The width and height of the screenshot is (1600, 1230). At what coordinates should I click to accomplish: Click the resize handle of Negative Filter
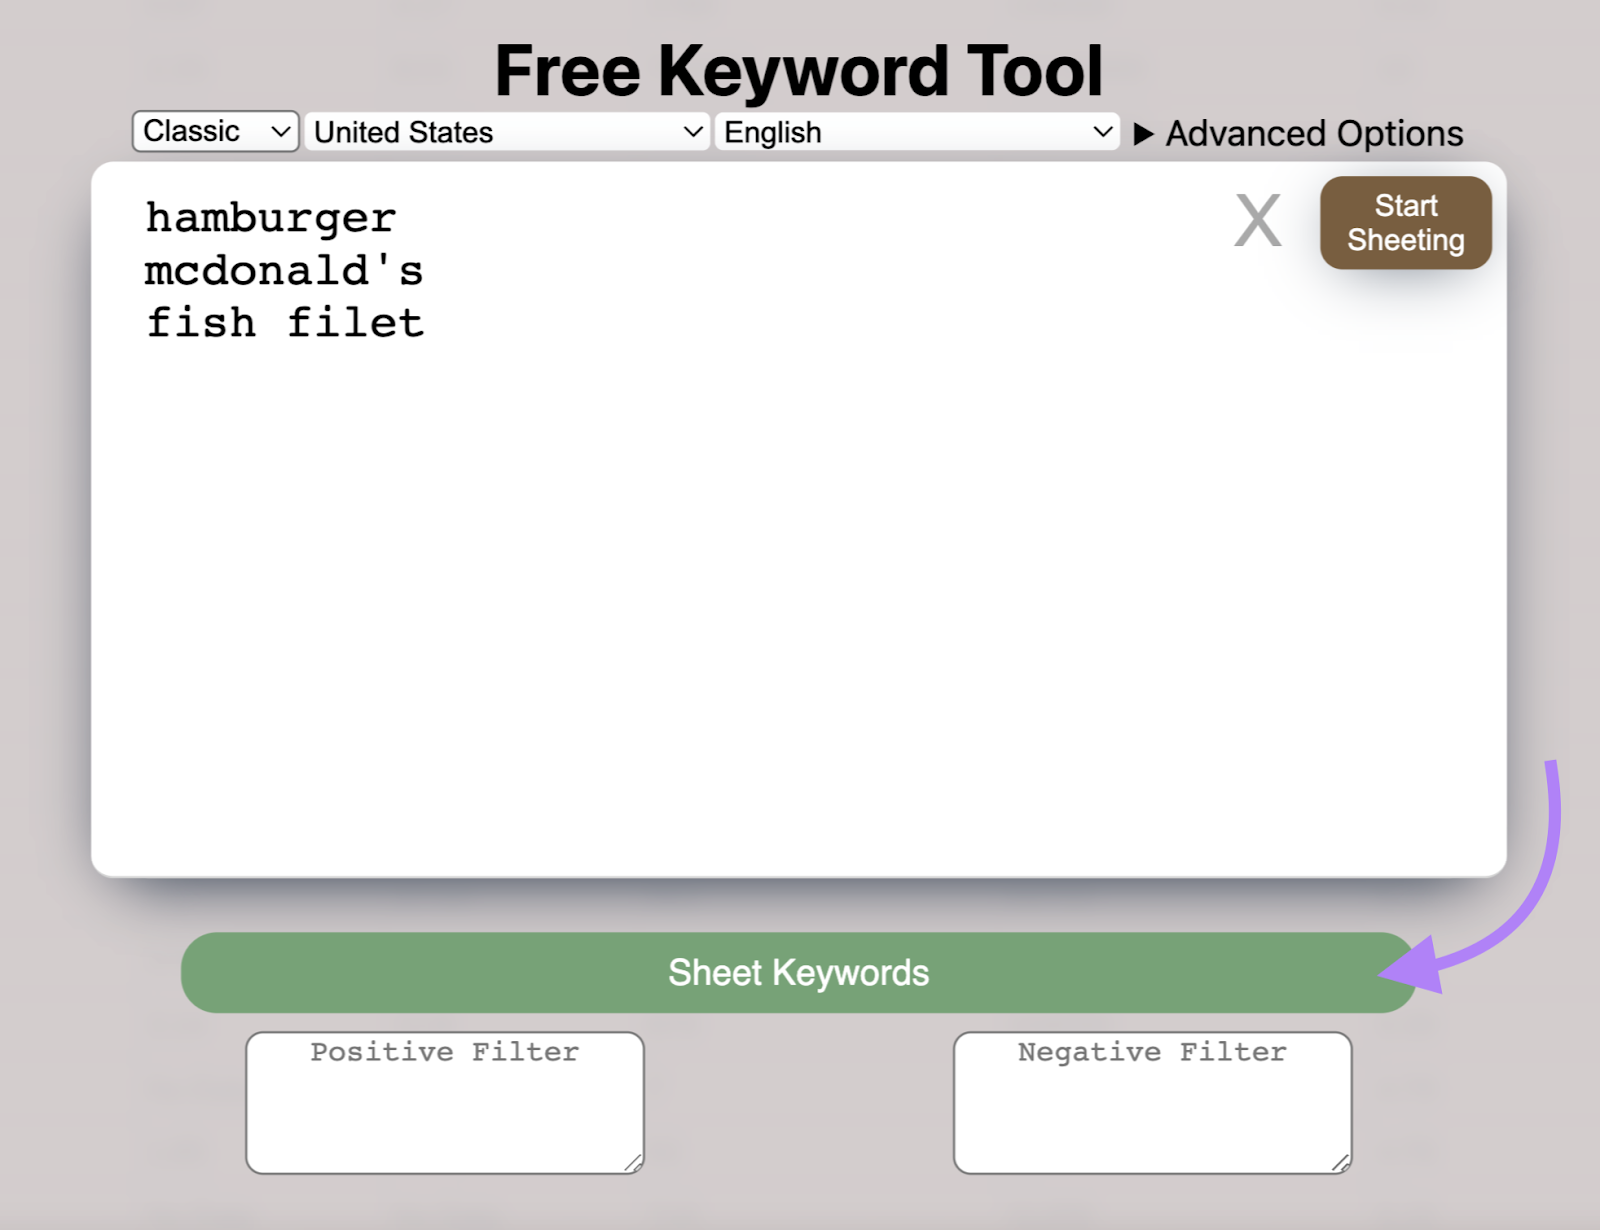pyautogui.click(x=1342, y=1163)
